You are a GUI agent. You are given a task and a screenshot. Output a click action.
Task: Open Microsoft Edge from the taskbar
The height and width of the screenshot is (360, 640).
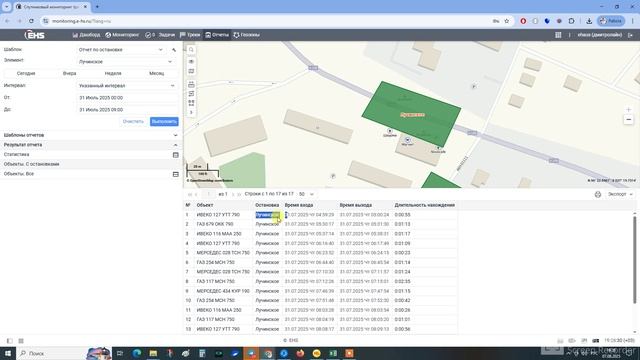[x=136, y=353]
